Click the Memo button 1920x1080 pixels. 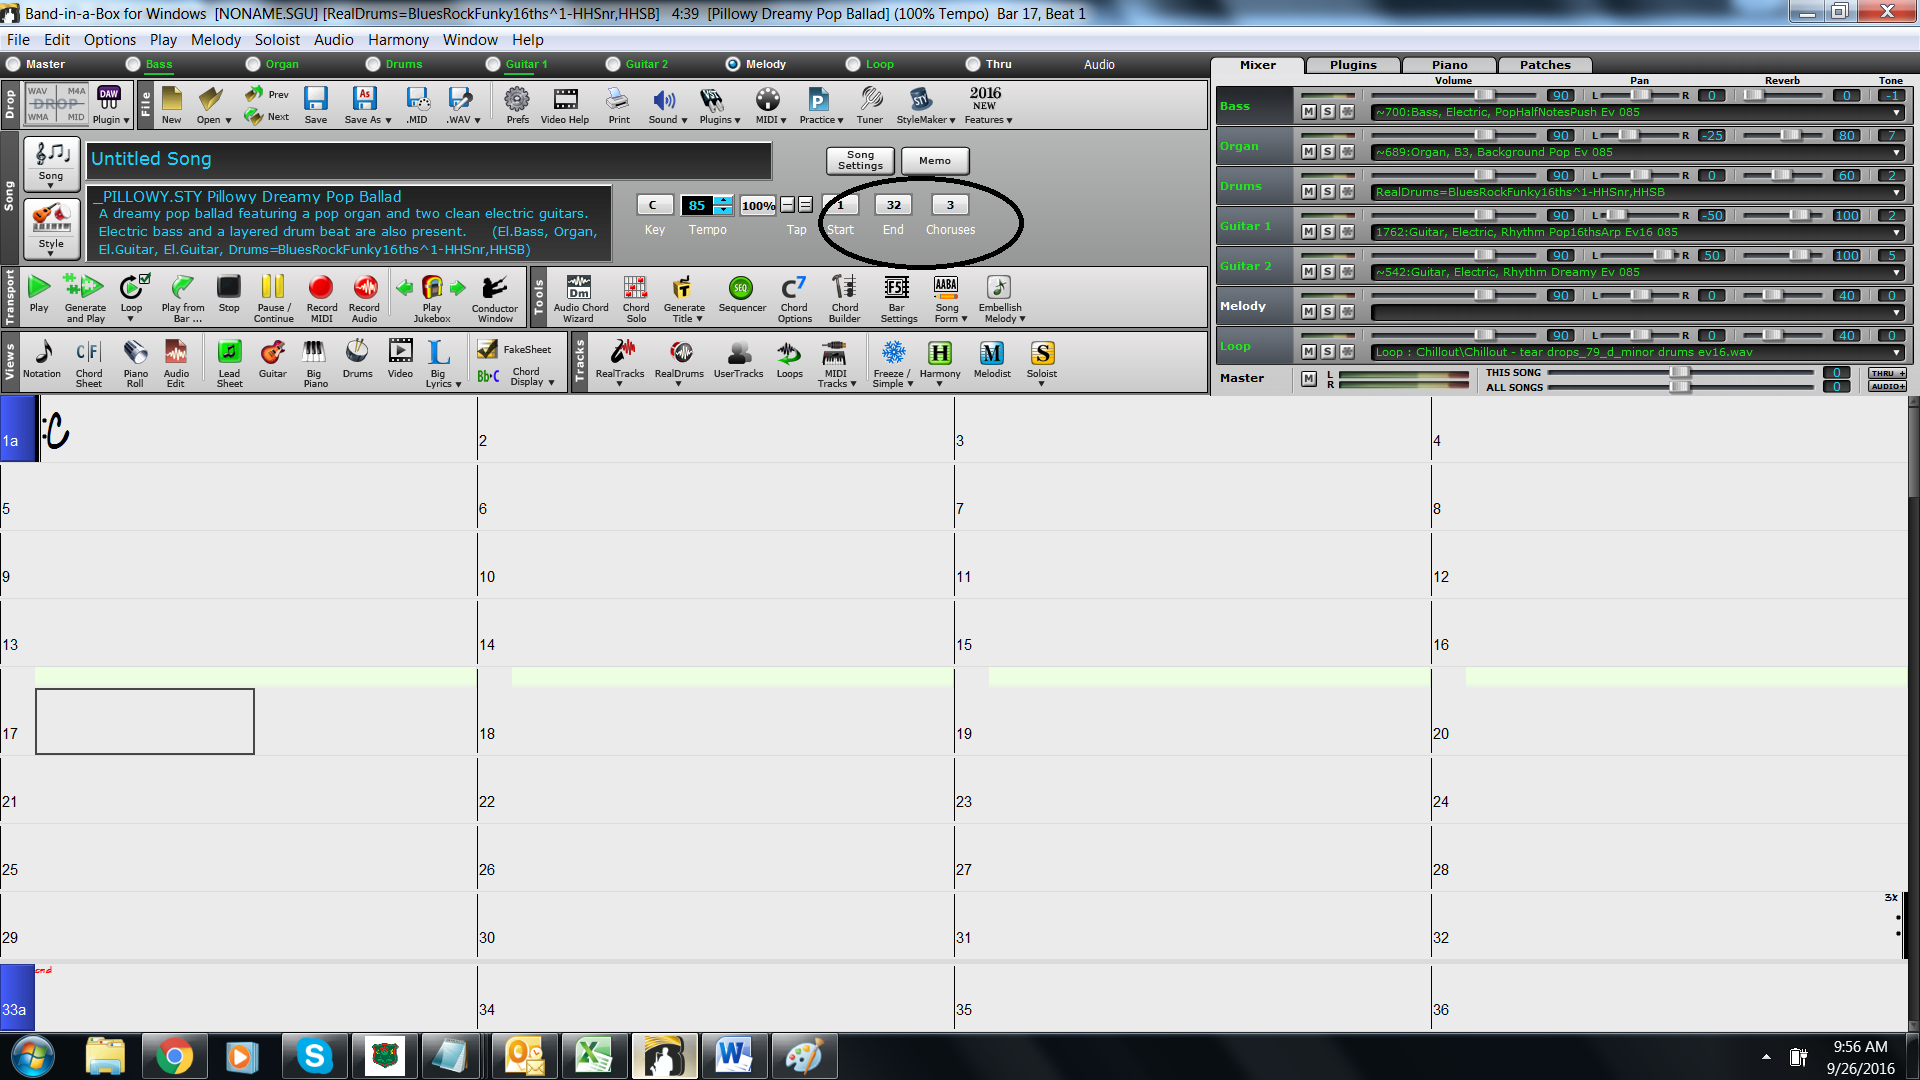pos(935,160)
